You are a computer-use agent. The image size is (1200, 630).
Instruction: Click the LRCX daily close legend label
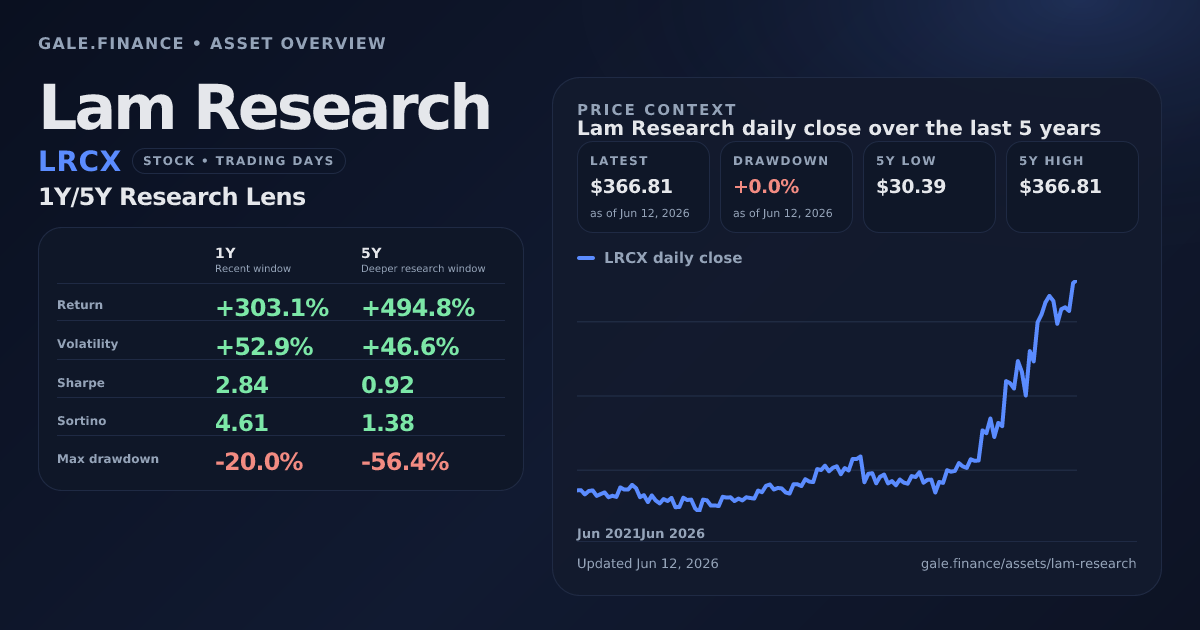point(673,258)
